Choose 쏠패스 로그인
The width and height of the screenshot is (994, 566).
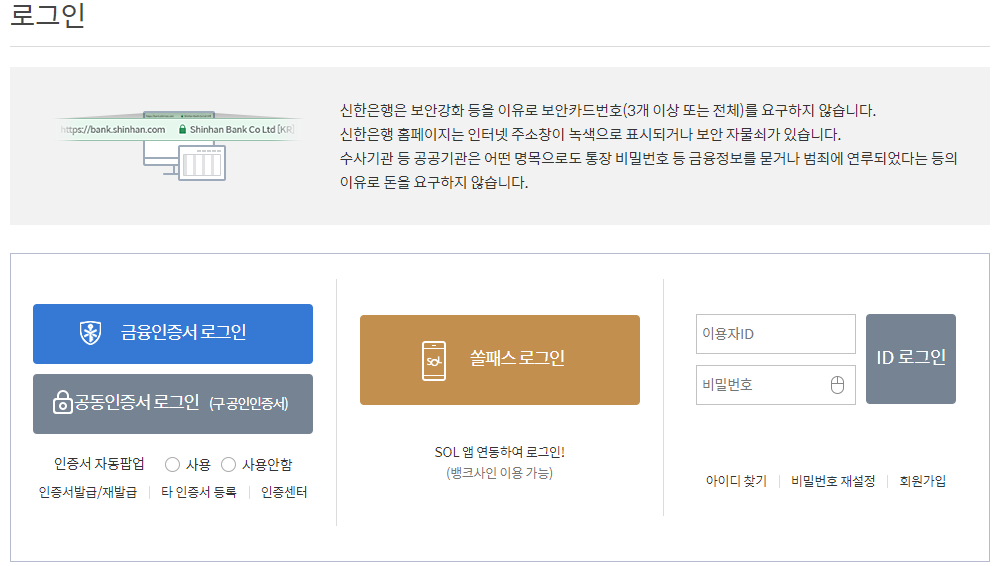click(500, 360)
